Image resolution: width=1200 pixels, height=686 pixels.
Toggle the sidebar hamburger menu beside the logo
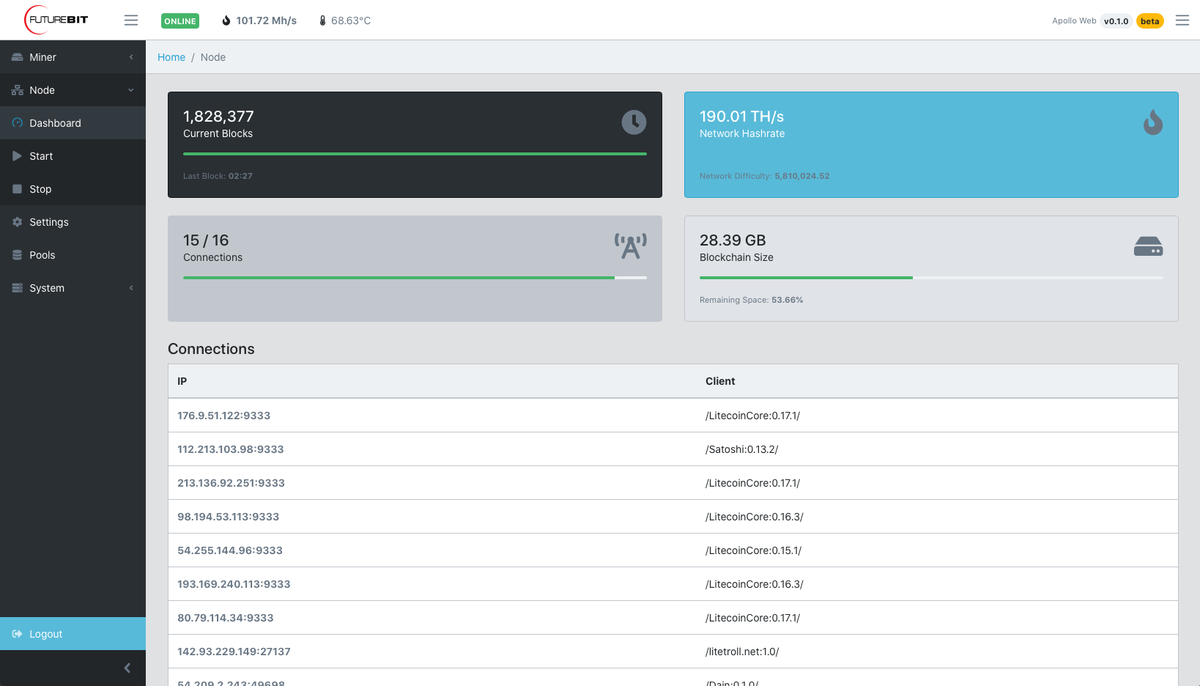click(x=131, y=20)
